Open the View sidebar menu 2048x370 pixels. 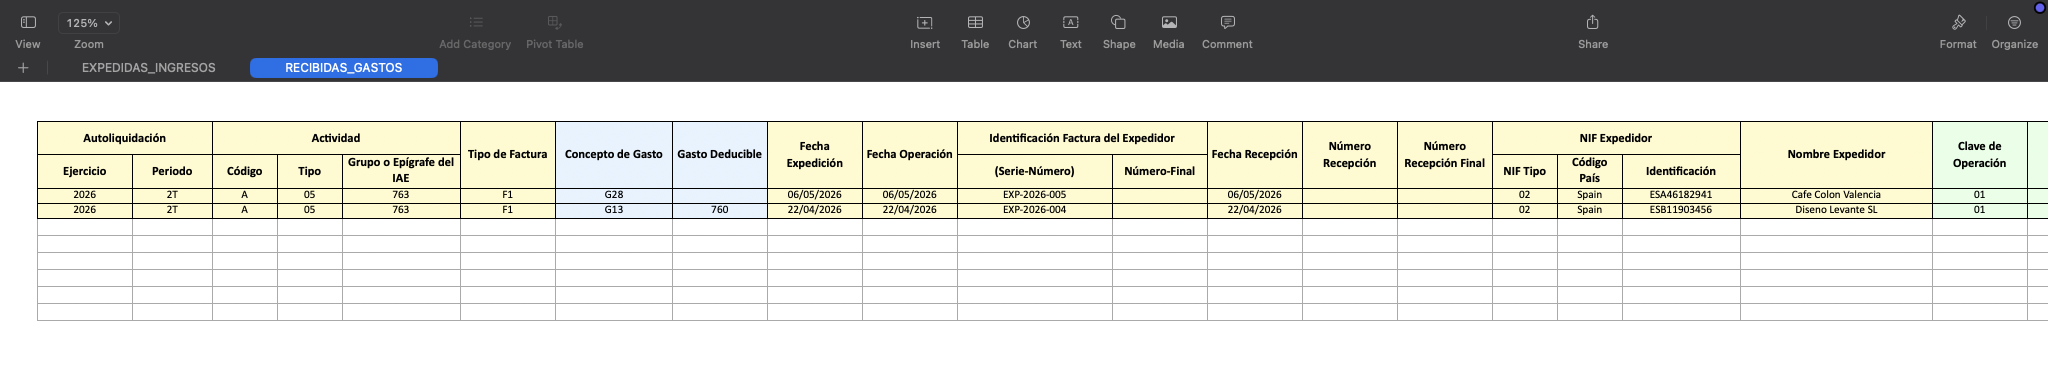point(28,22)
